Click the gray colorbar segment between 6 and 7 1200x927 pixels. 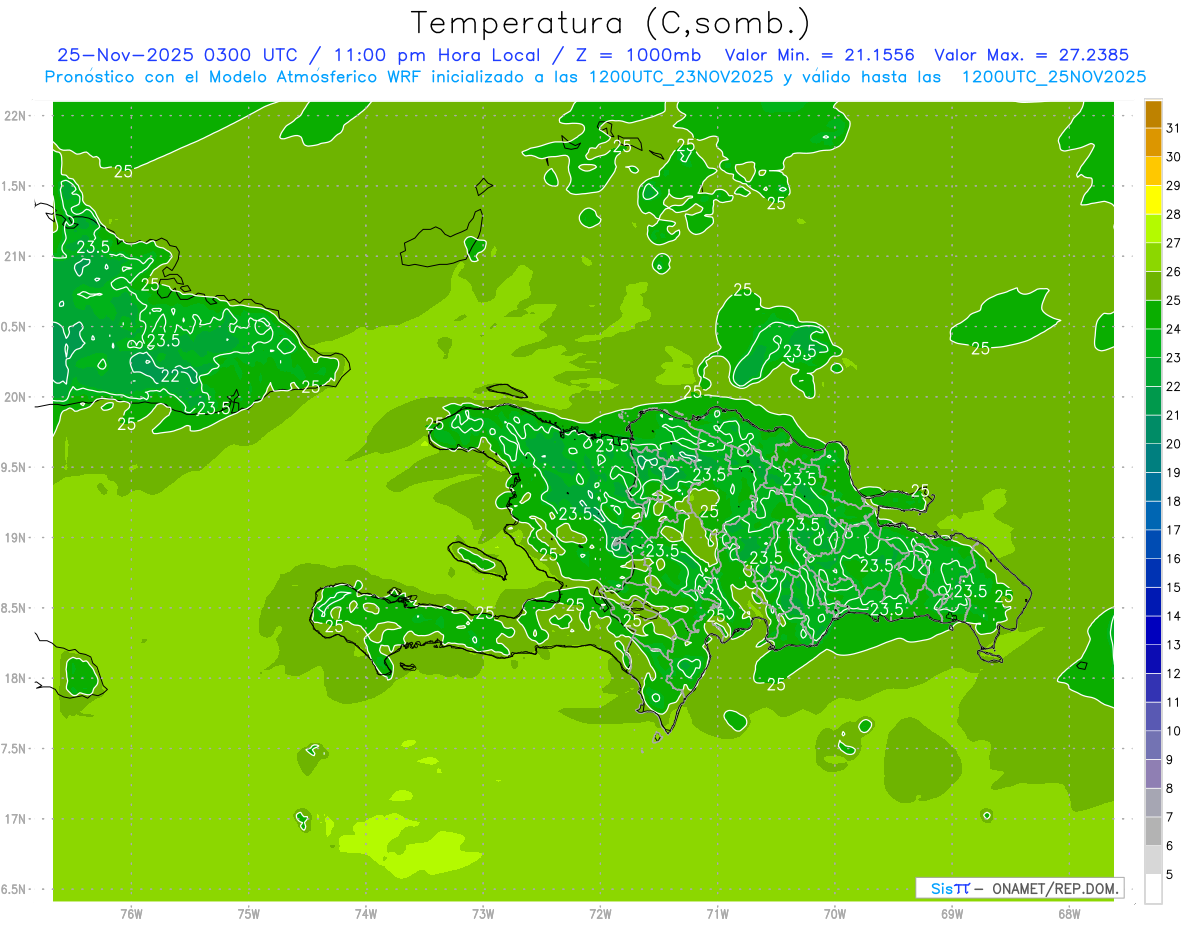click(x=1153, y=831)
